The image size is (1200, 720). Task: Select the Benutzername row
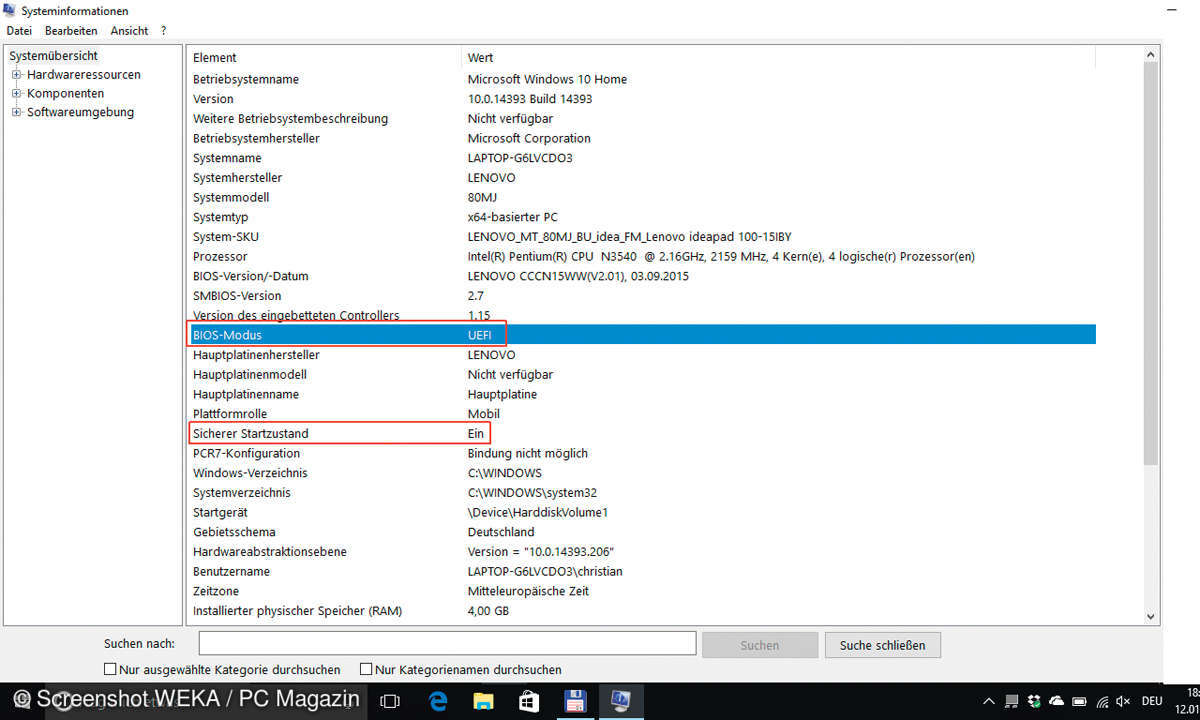coord(641,572)
